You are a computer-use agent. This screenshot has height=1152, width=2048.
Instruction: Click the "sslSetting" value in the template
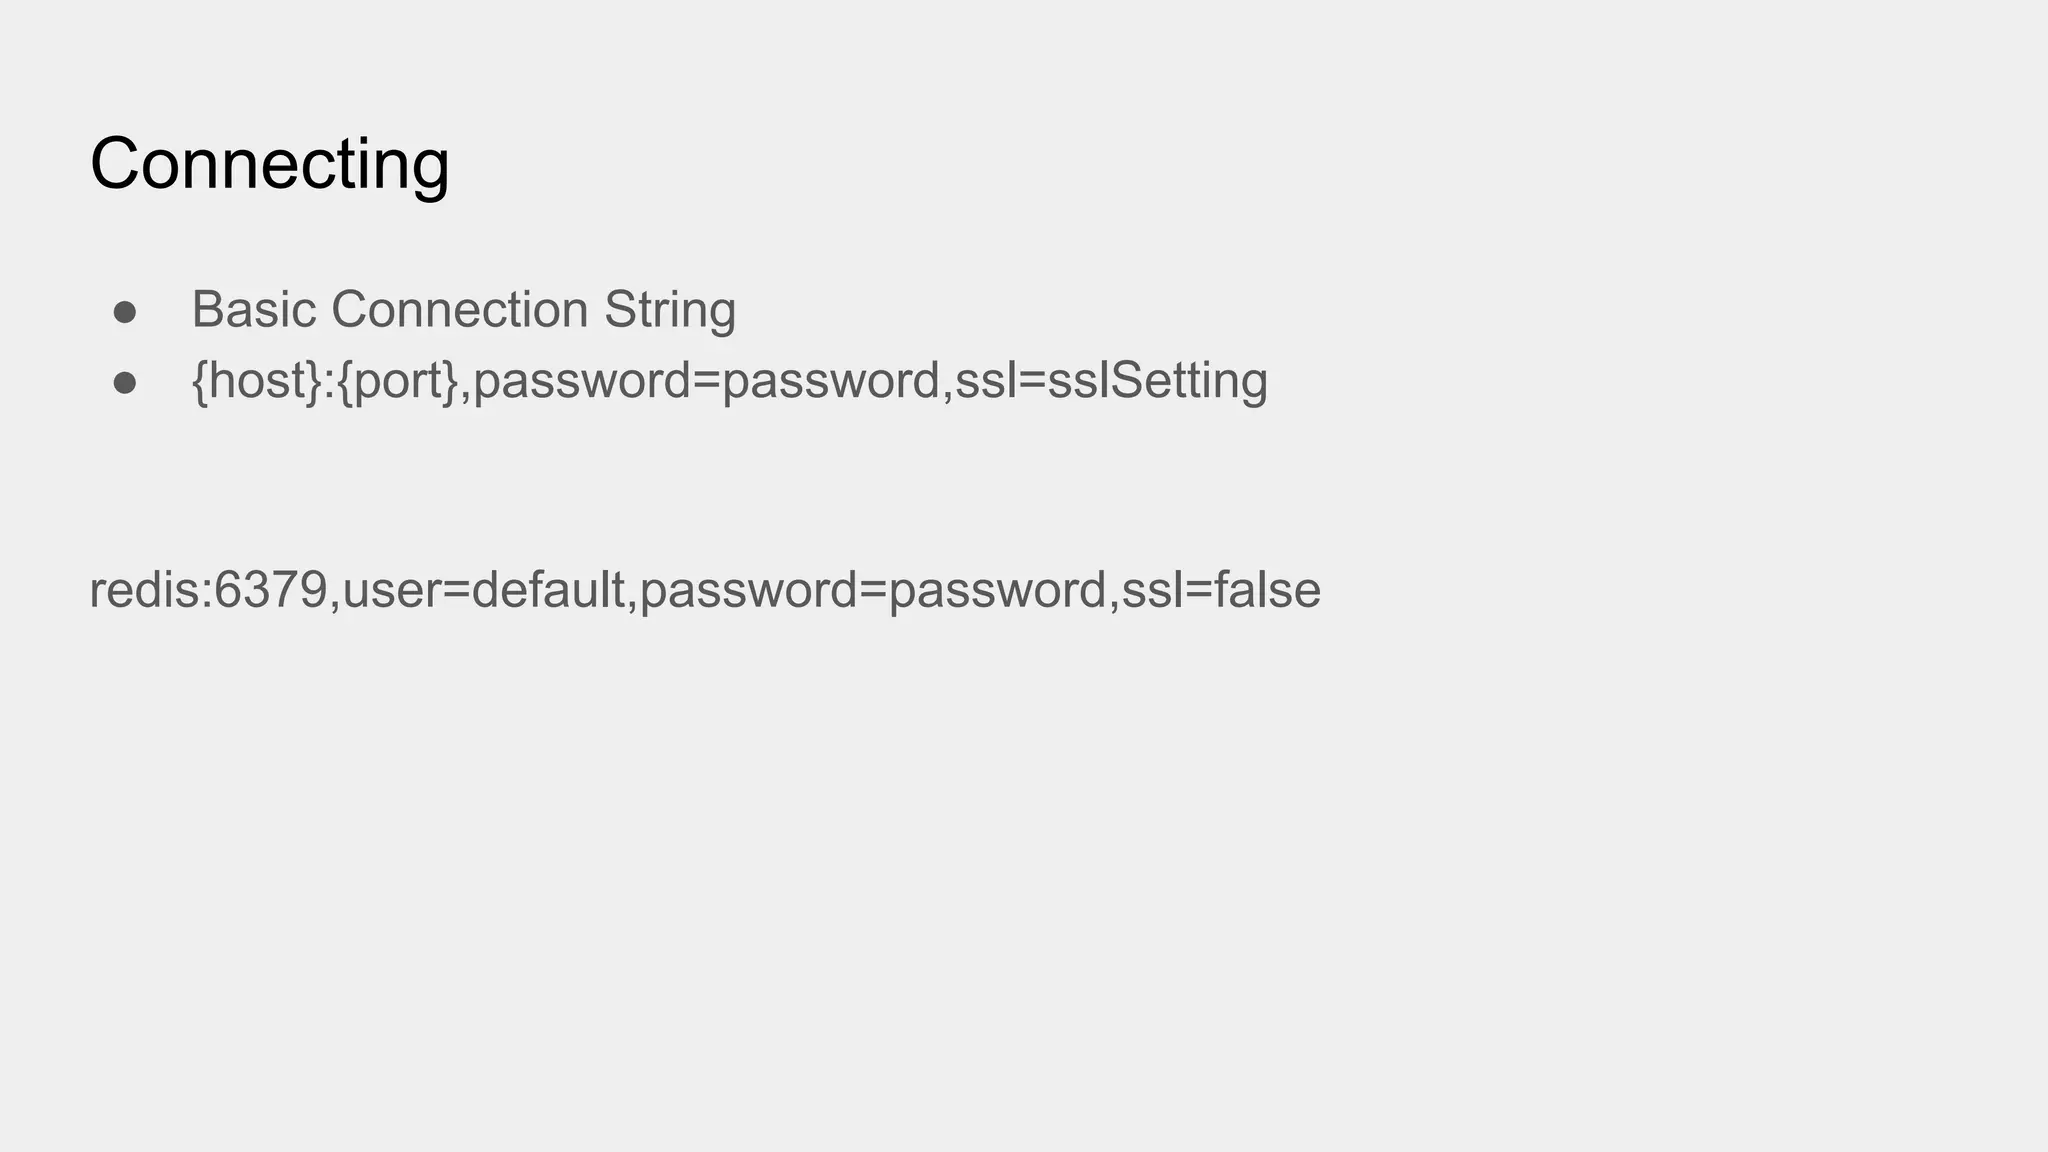(1158, 381)
